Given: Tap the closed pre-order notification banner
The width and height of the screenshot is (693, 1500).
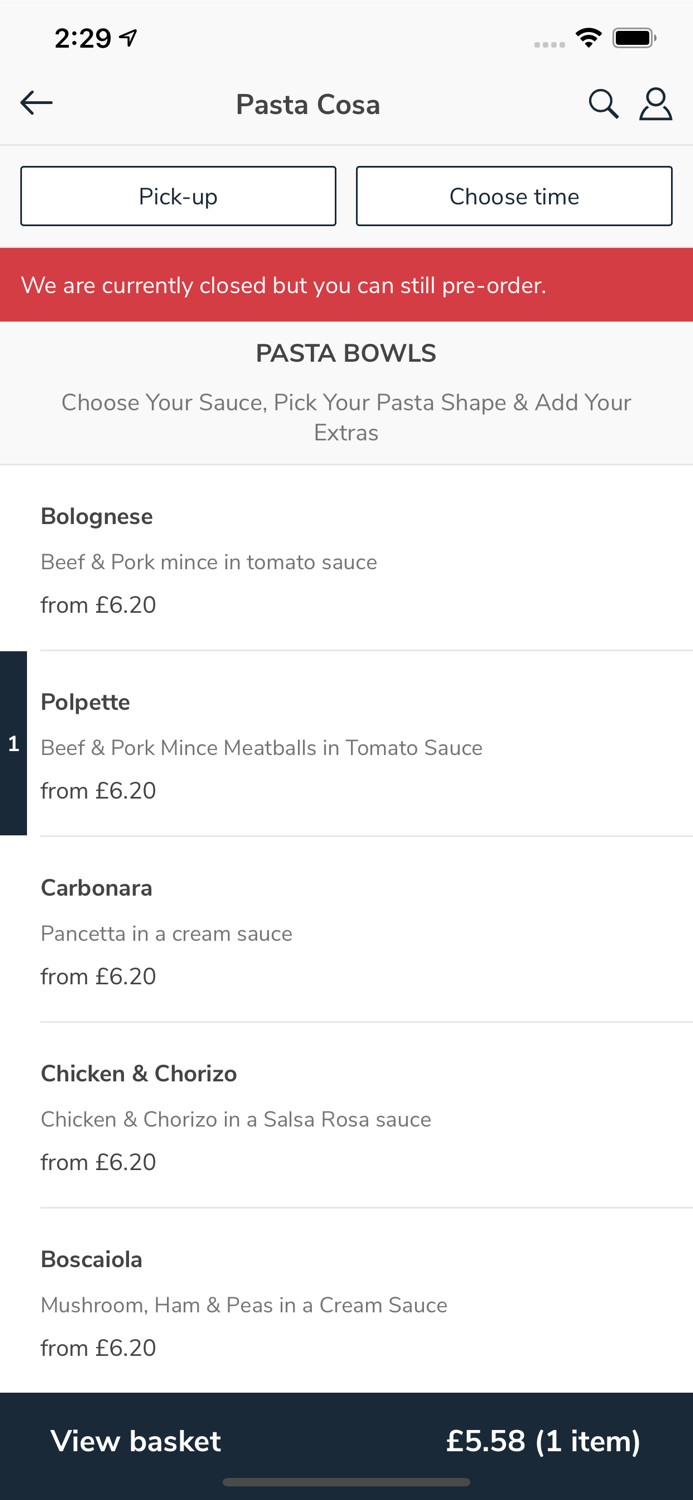Looking at the screenshot, I should (346, 284).
